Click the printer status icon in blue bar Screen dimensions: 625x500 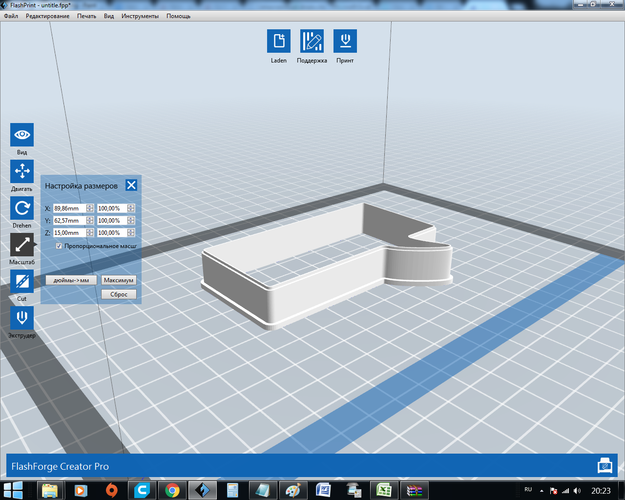click(605, 466)
